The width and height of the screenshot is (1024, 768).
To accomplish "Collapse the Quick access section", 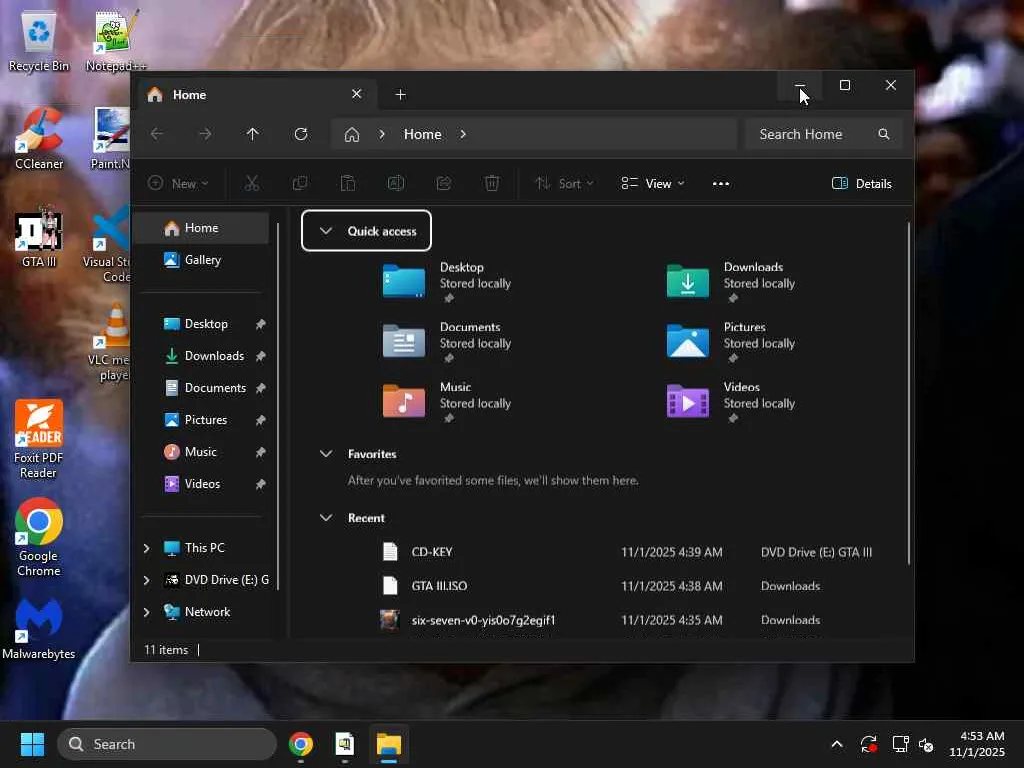I will click(326, 231).
